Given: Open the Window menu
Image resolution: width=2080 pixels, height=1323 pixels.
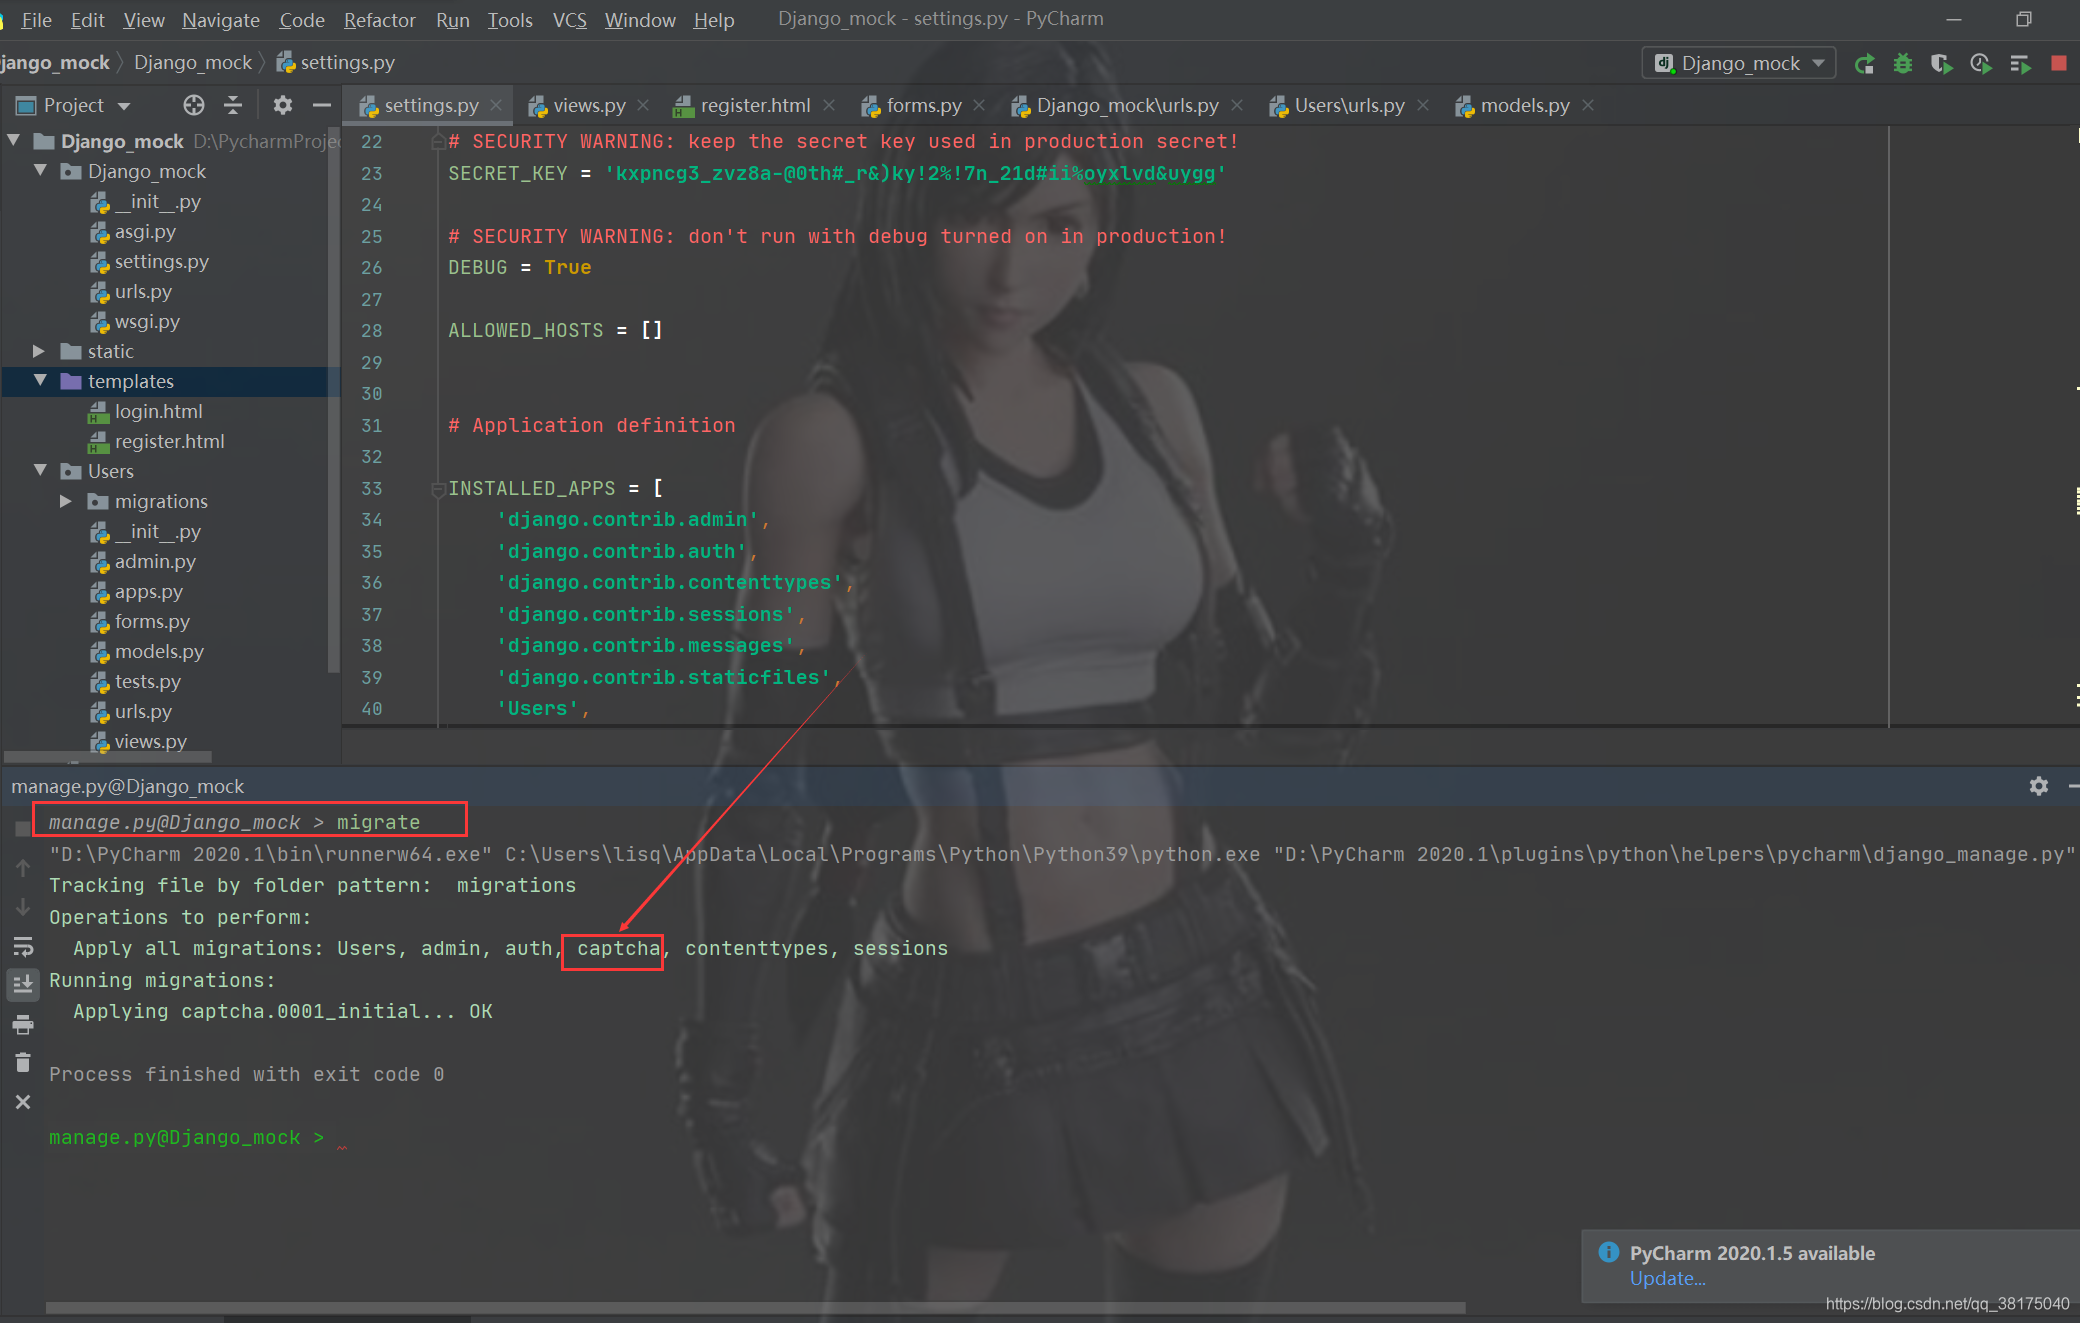Looking at the screenshot, I should pos(640,20).
